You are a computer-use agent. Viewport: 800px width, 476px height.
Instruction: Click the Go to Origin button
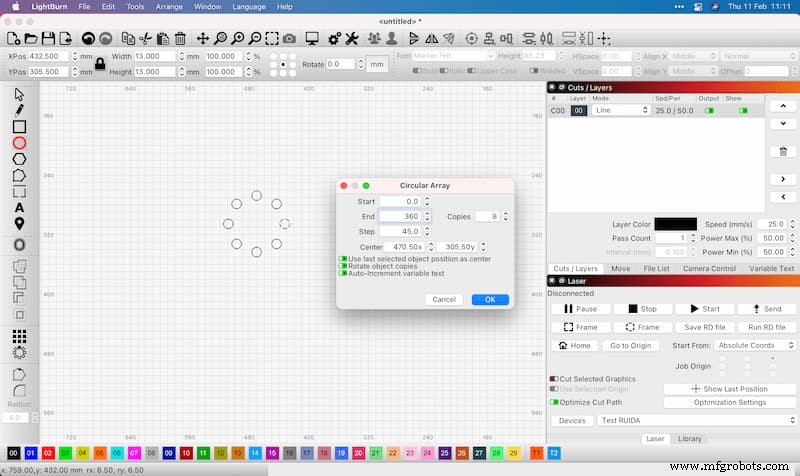coord(631,345)
